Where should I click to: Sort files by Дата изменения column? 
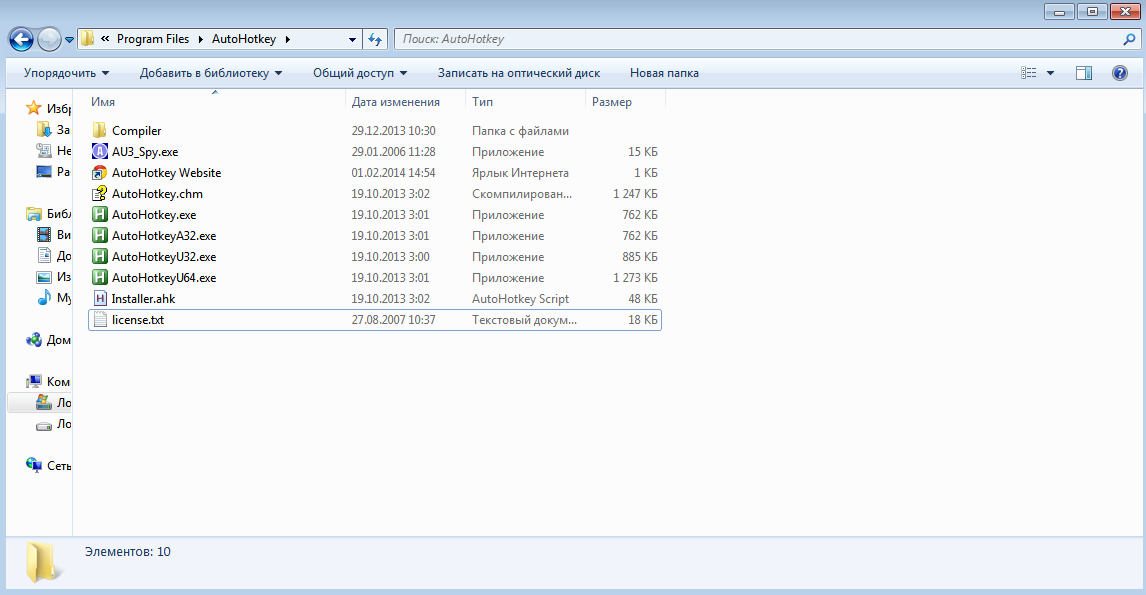396,102
